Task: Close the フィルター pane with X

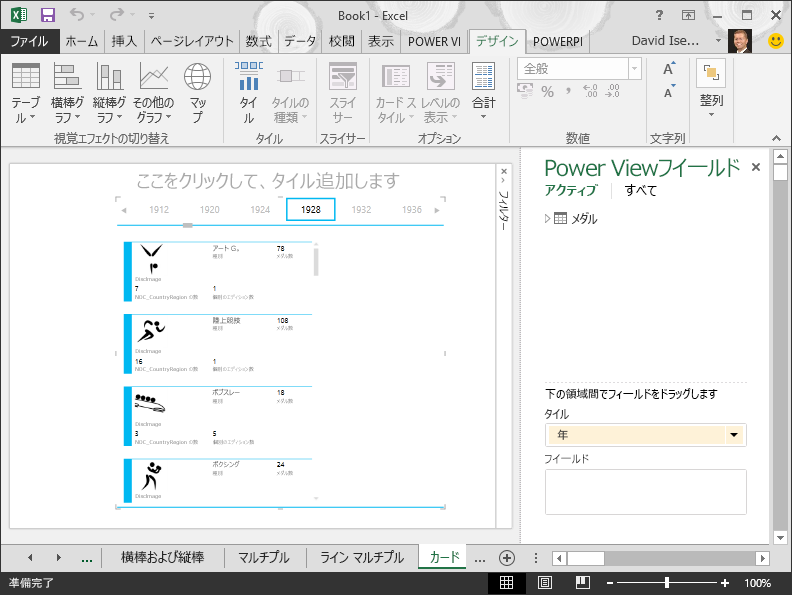Action: (x=504, y=172)
